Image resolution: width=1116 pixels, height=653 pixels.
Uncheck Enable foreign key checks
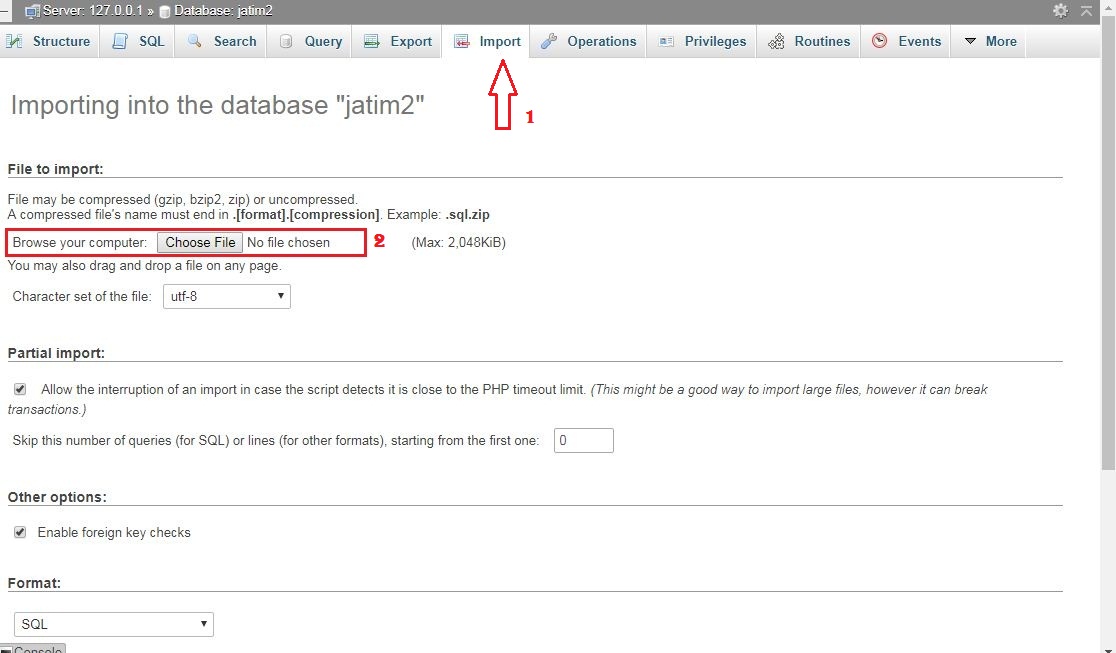pyautogui.click(x=20, y=532)
